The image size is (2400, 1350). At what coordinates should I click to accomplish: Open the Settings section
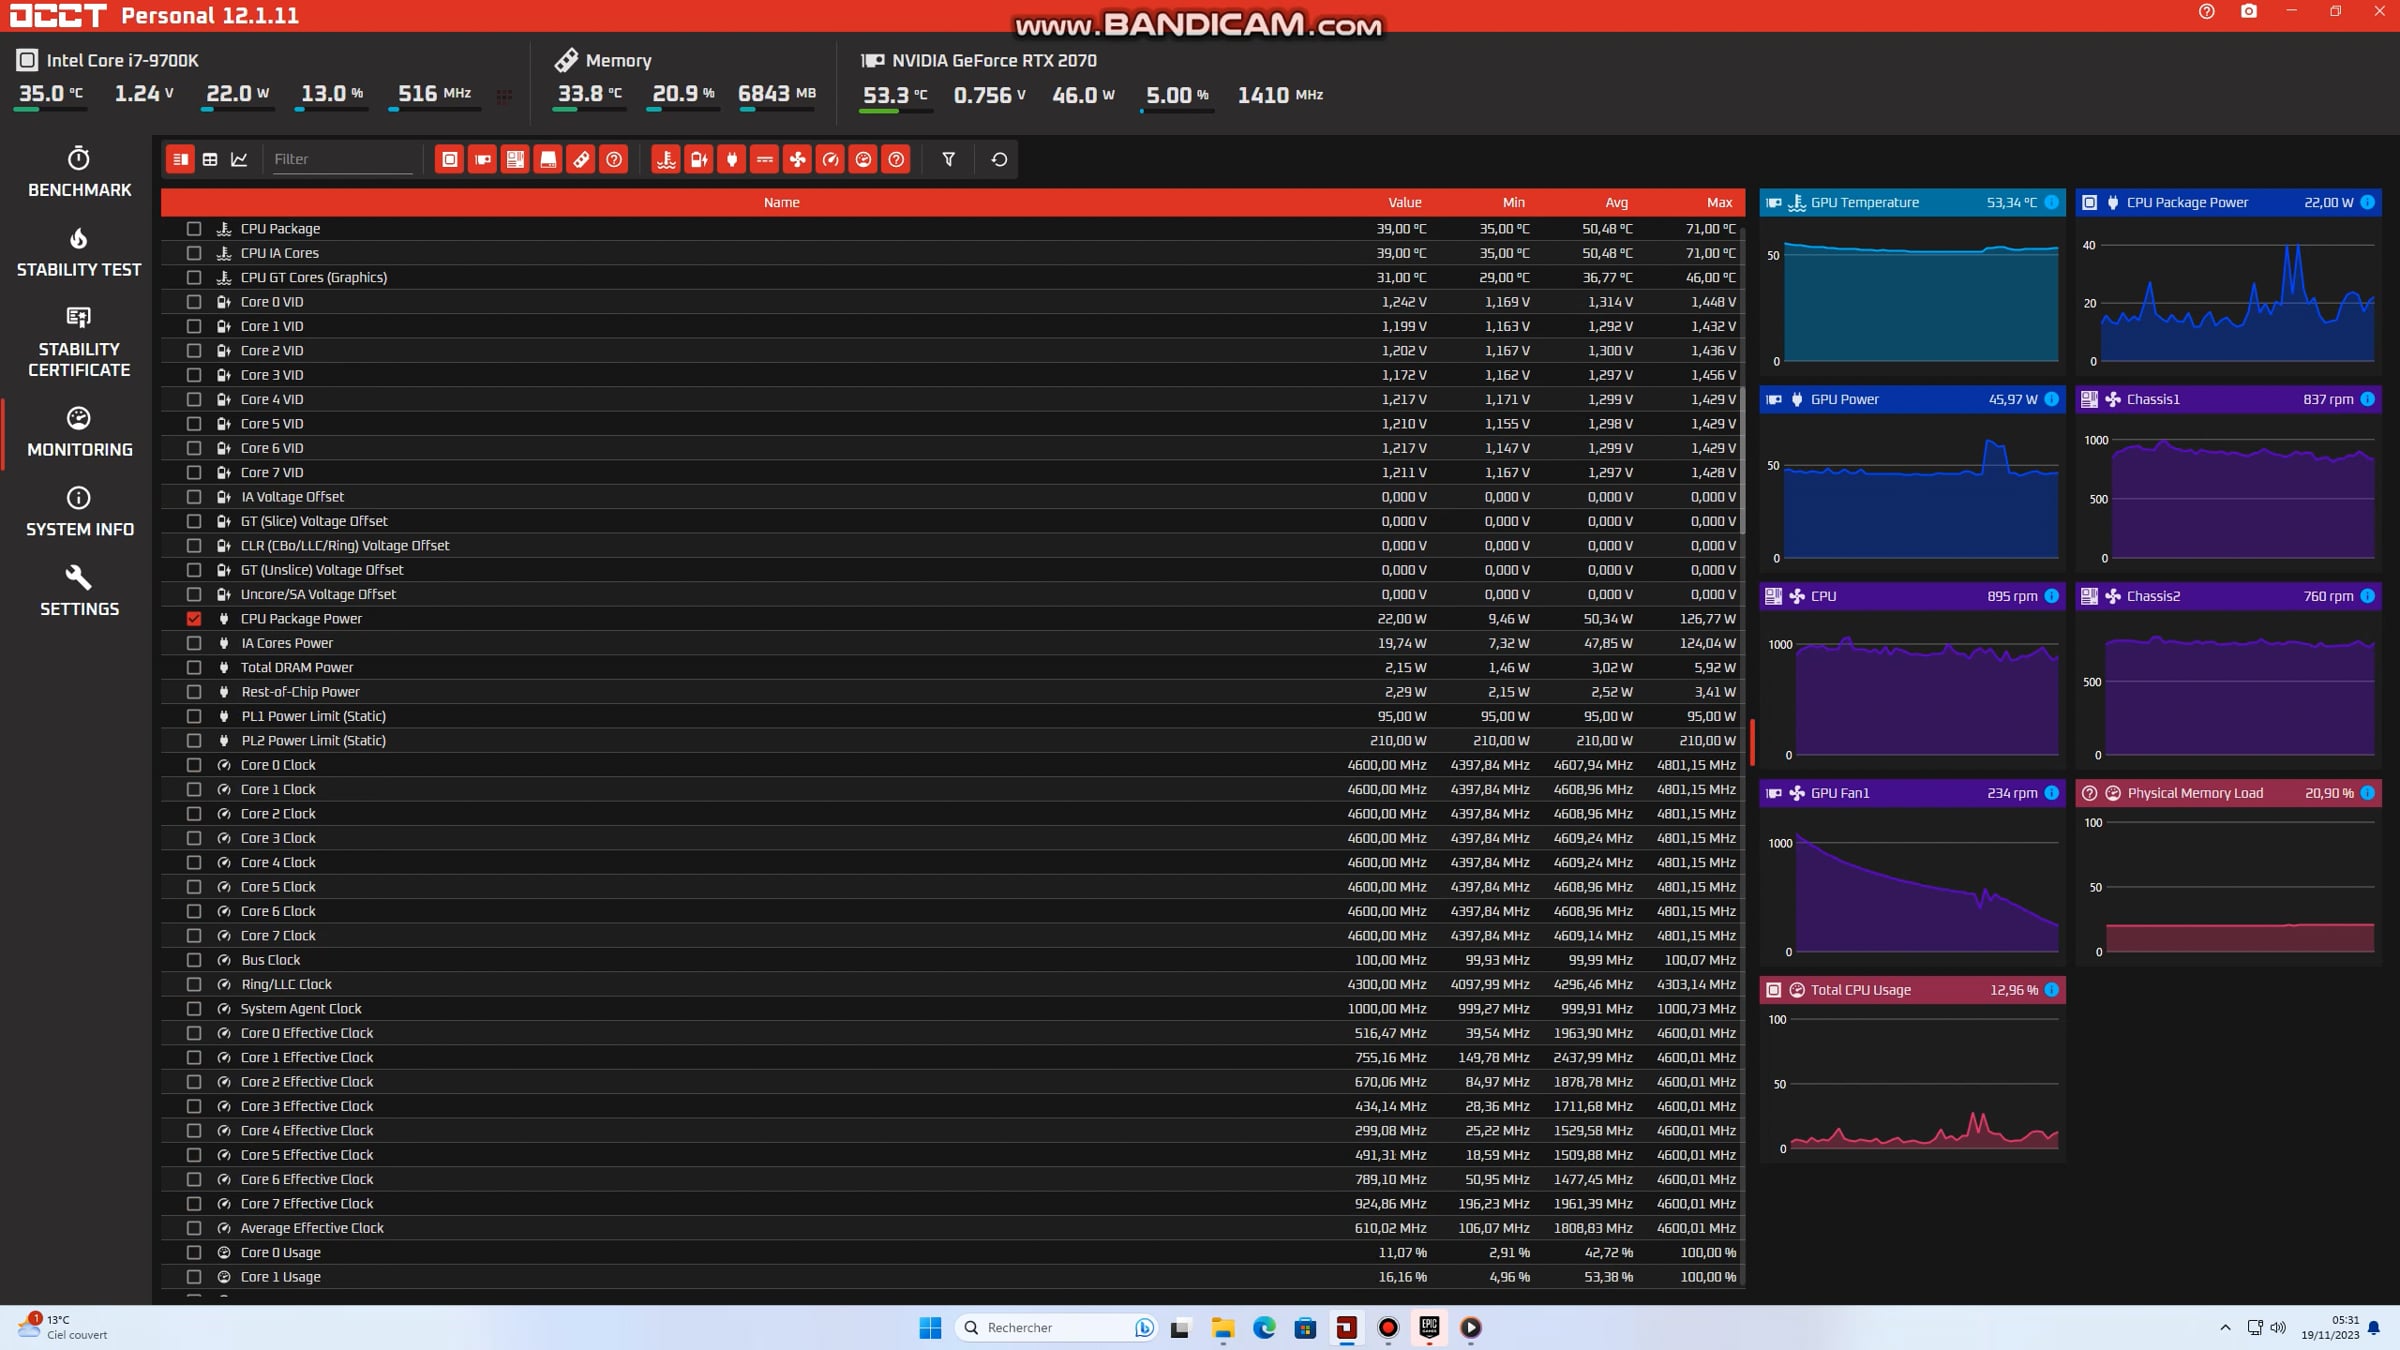pos(79,592)
